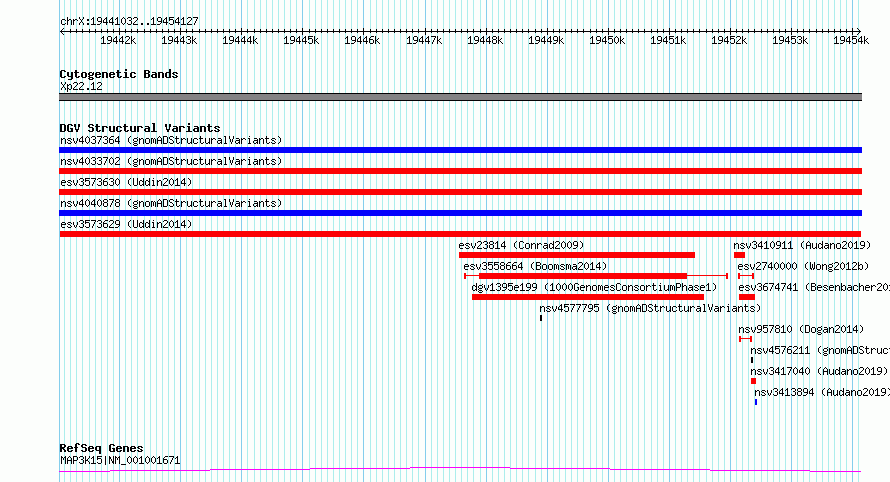Click the red nsv3417040 square marker

[x=753, y=382]
